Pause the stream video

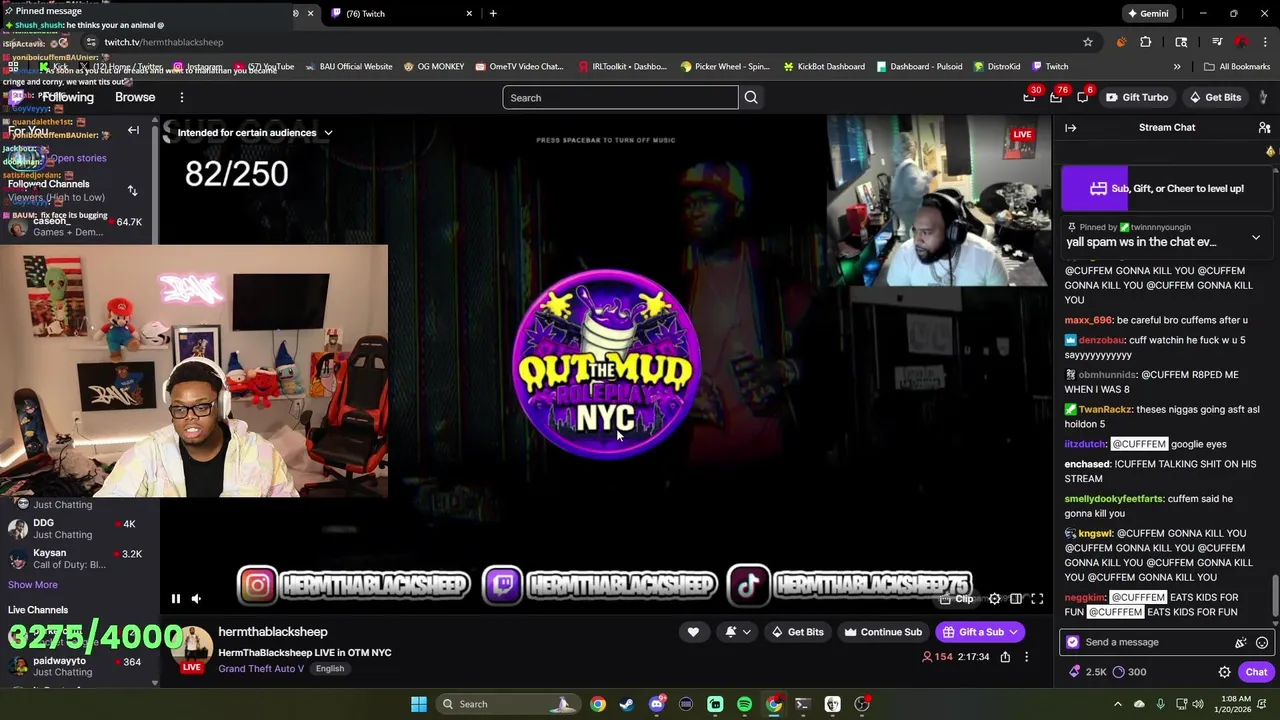(x=175, y=599)
